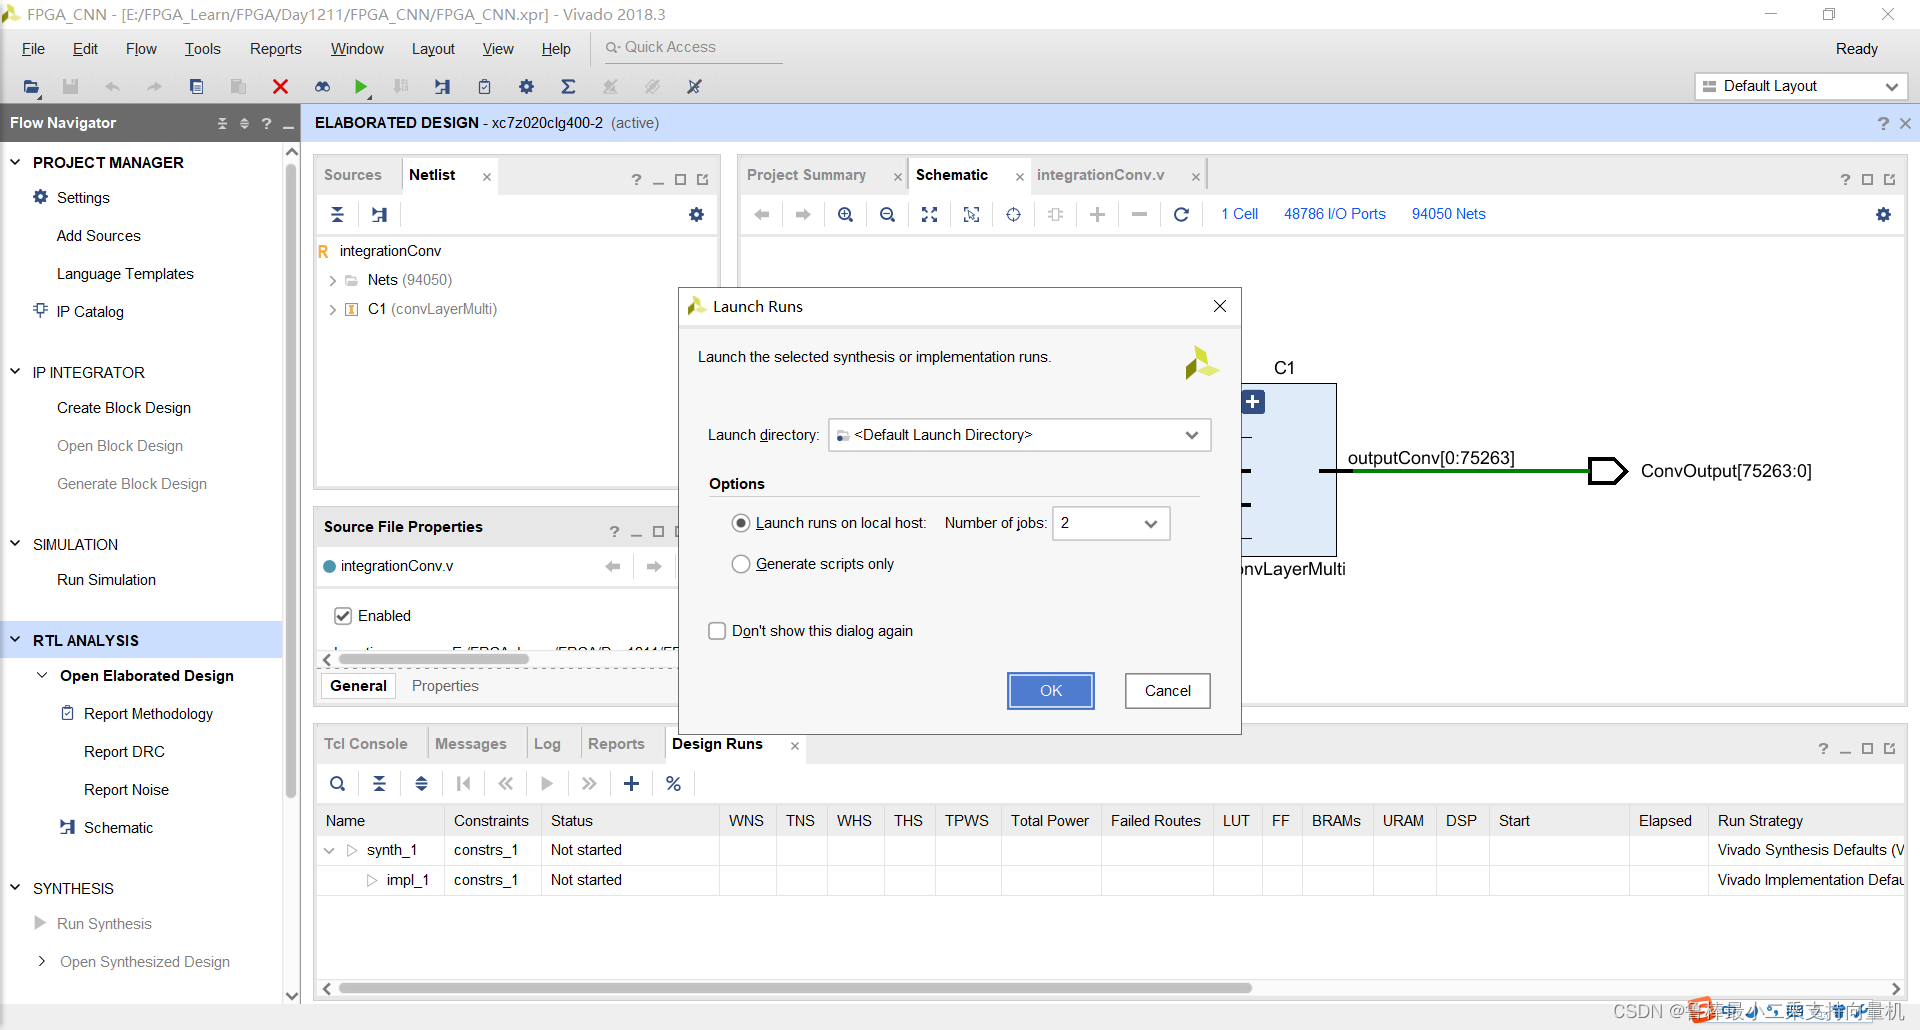Screen dimensions: 1920x1030
Task: Click the Design Runs add plus icon
Action: tap(631, 784)
